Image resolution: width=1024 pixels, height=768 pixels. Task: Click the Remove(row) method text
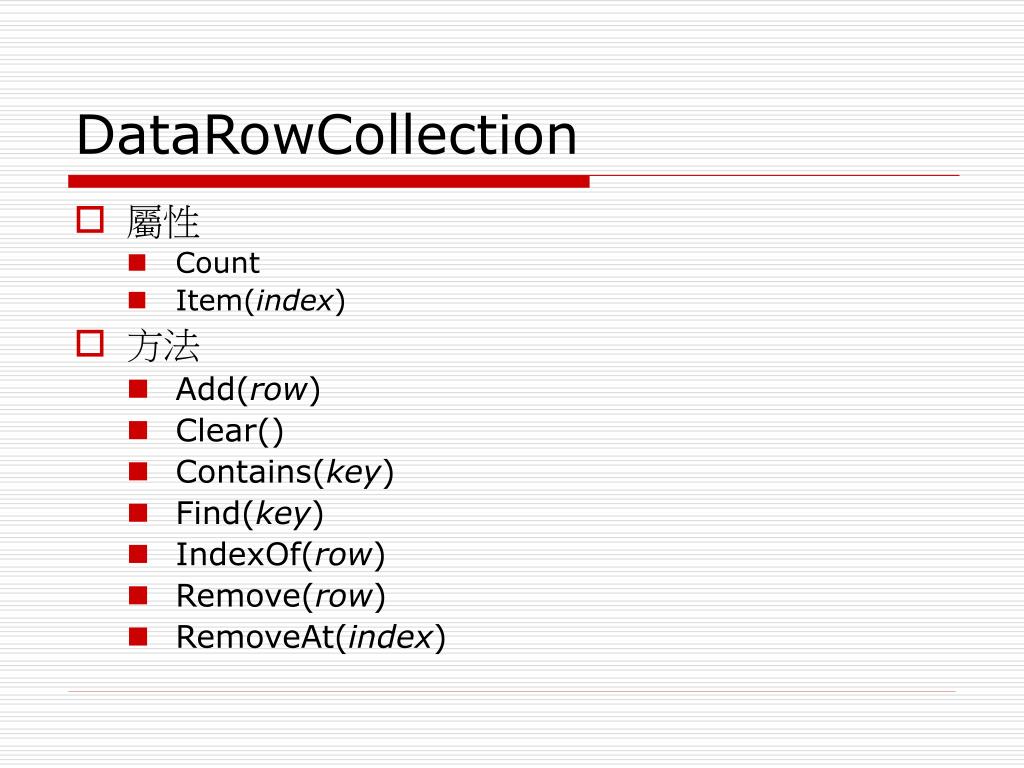click(x=281, y=596)
